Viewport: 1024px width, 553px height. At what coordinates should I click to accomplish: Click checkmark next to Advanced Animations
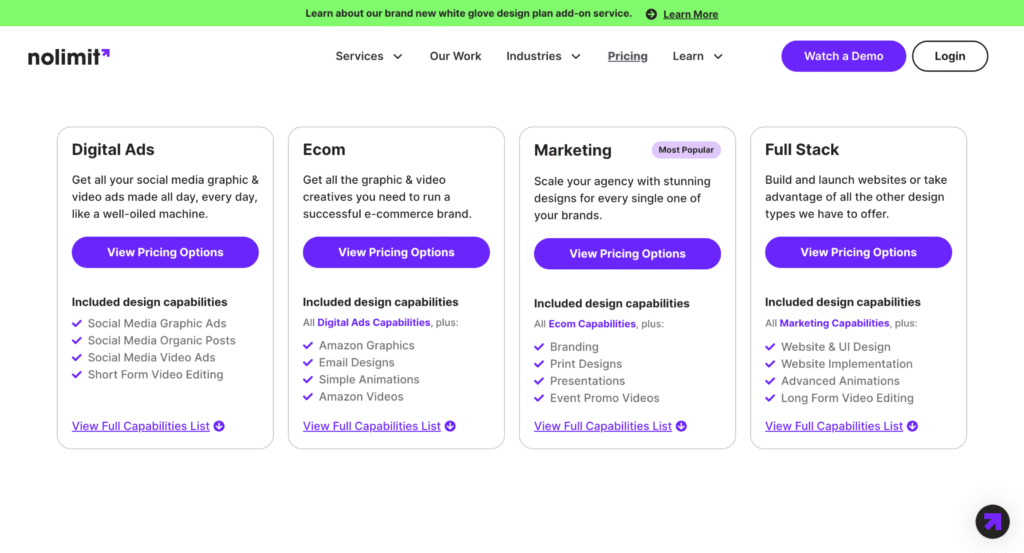coord(771,381)
